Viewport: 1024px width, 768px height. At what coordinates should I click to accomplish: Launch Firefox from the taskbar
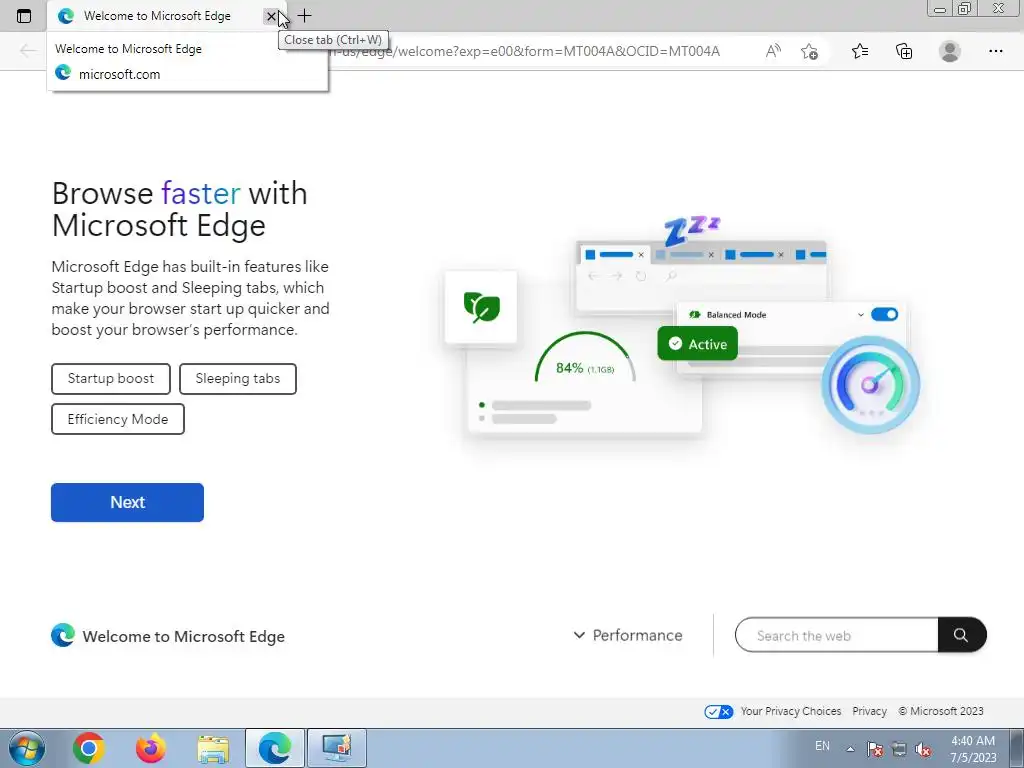[151, 748]
